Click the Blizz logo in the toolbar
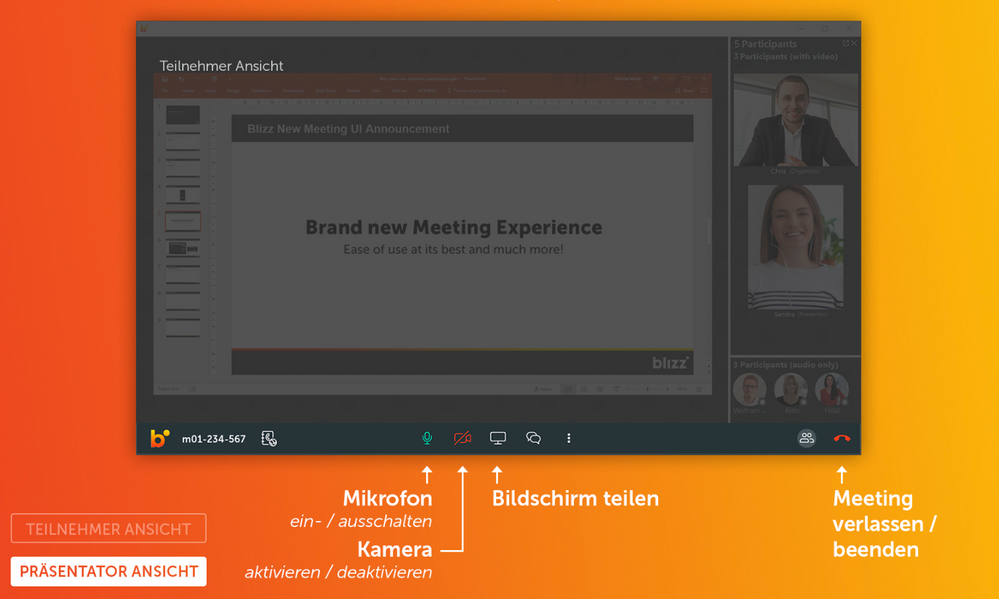This screenshot has width=999, height=599. point(159,438)
